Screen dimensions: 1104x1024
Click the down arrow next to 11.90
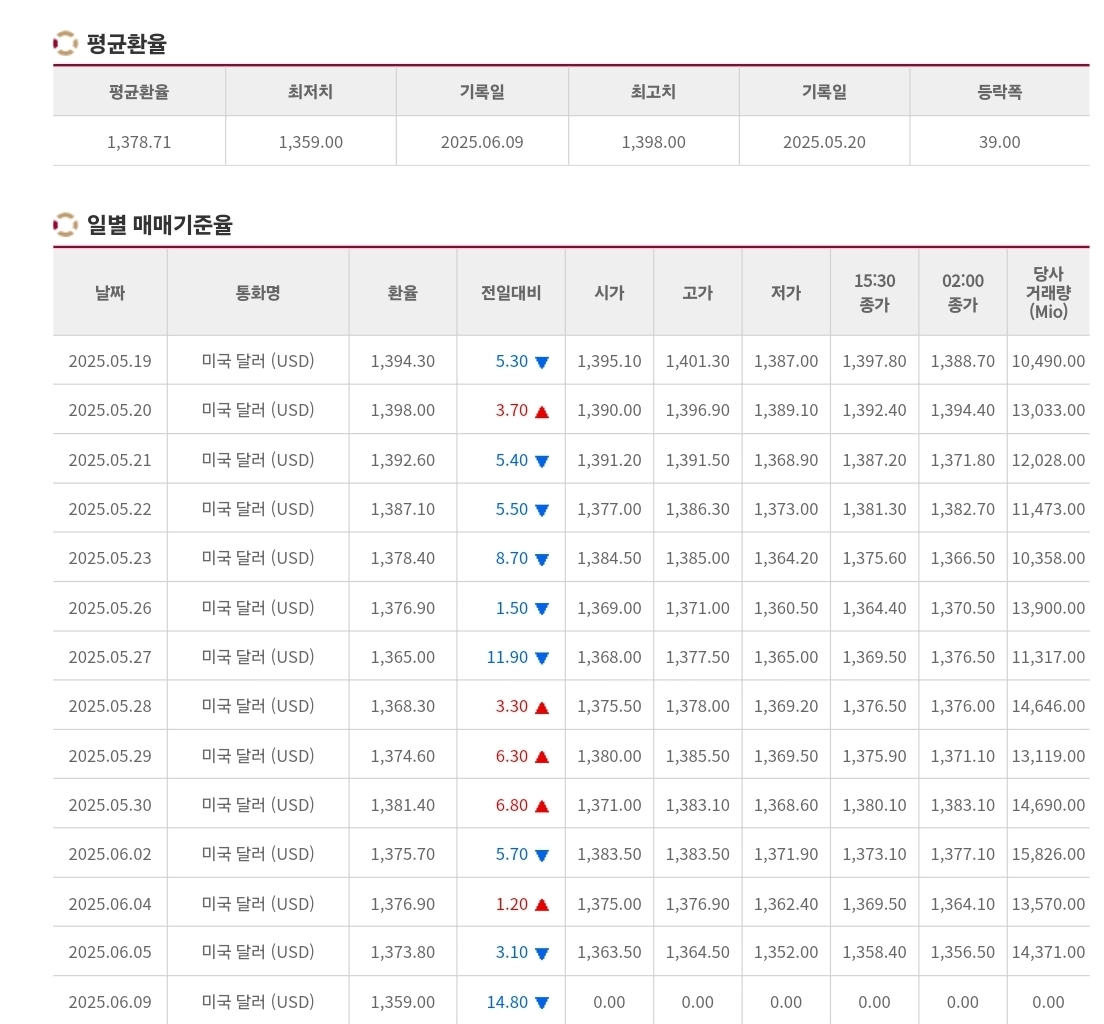tap(541, 658)
